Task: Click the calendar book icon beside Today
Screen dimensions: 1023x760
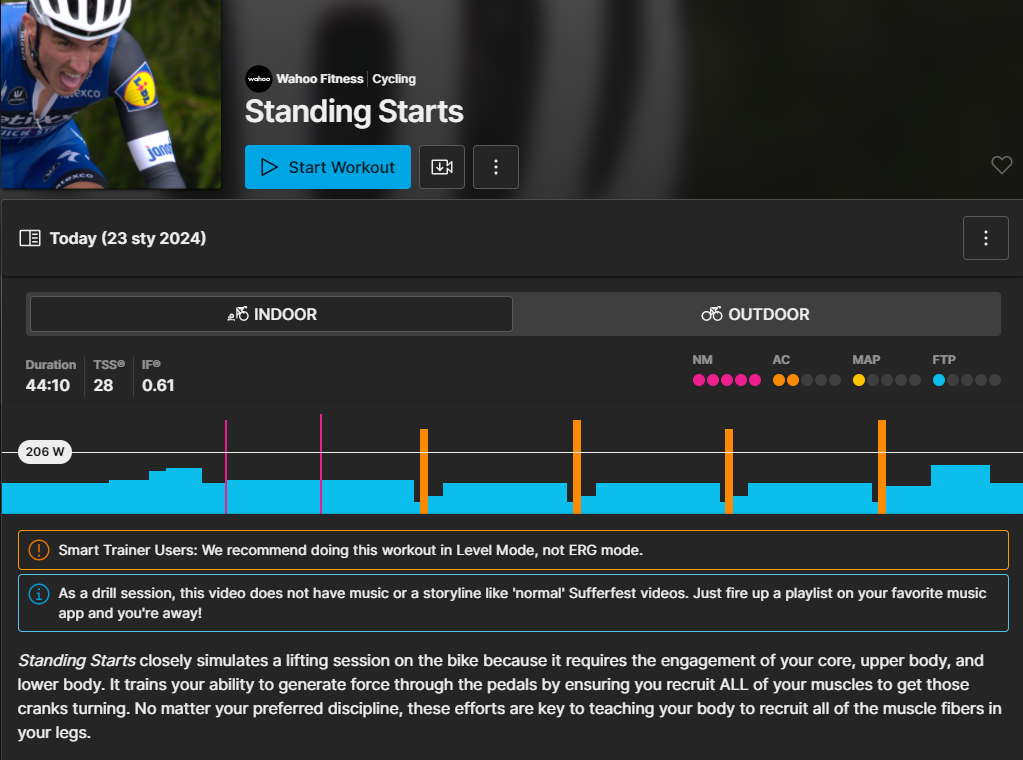Action: pyautogui.click(x=30, y=238)
